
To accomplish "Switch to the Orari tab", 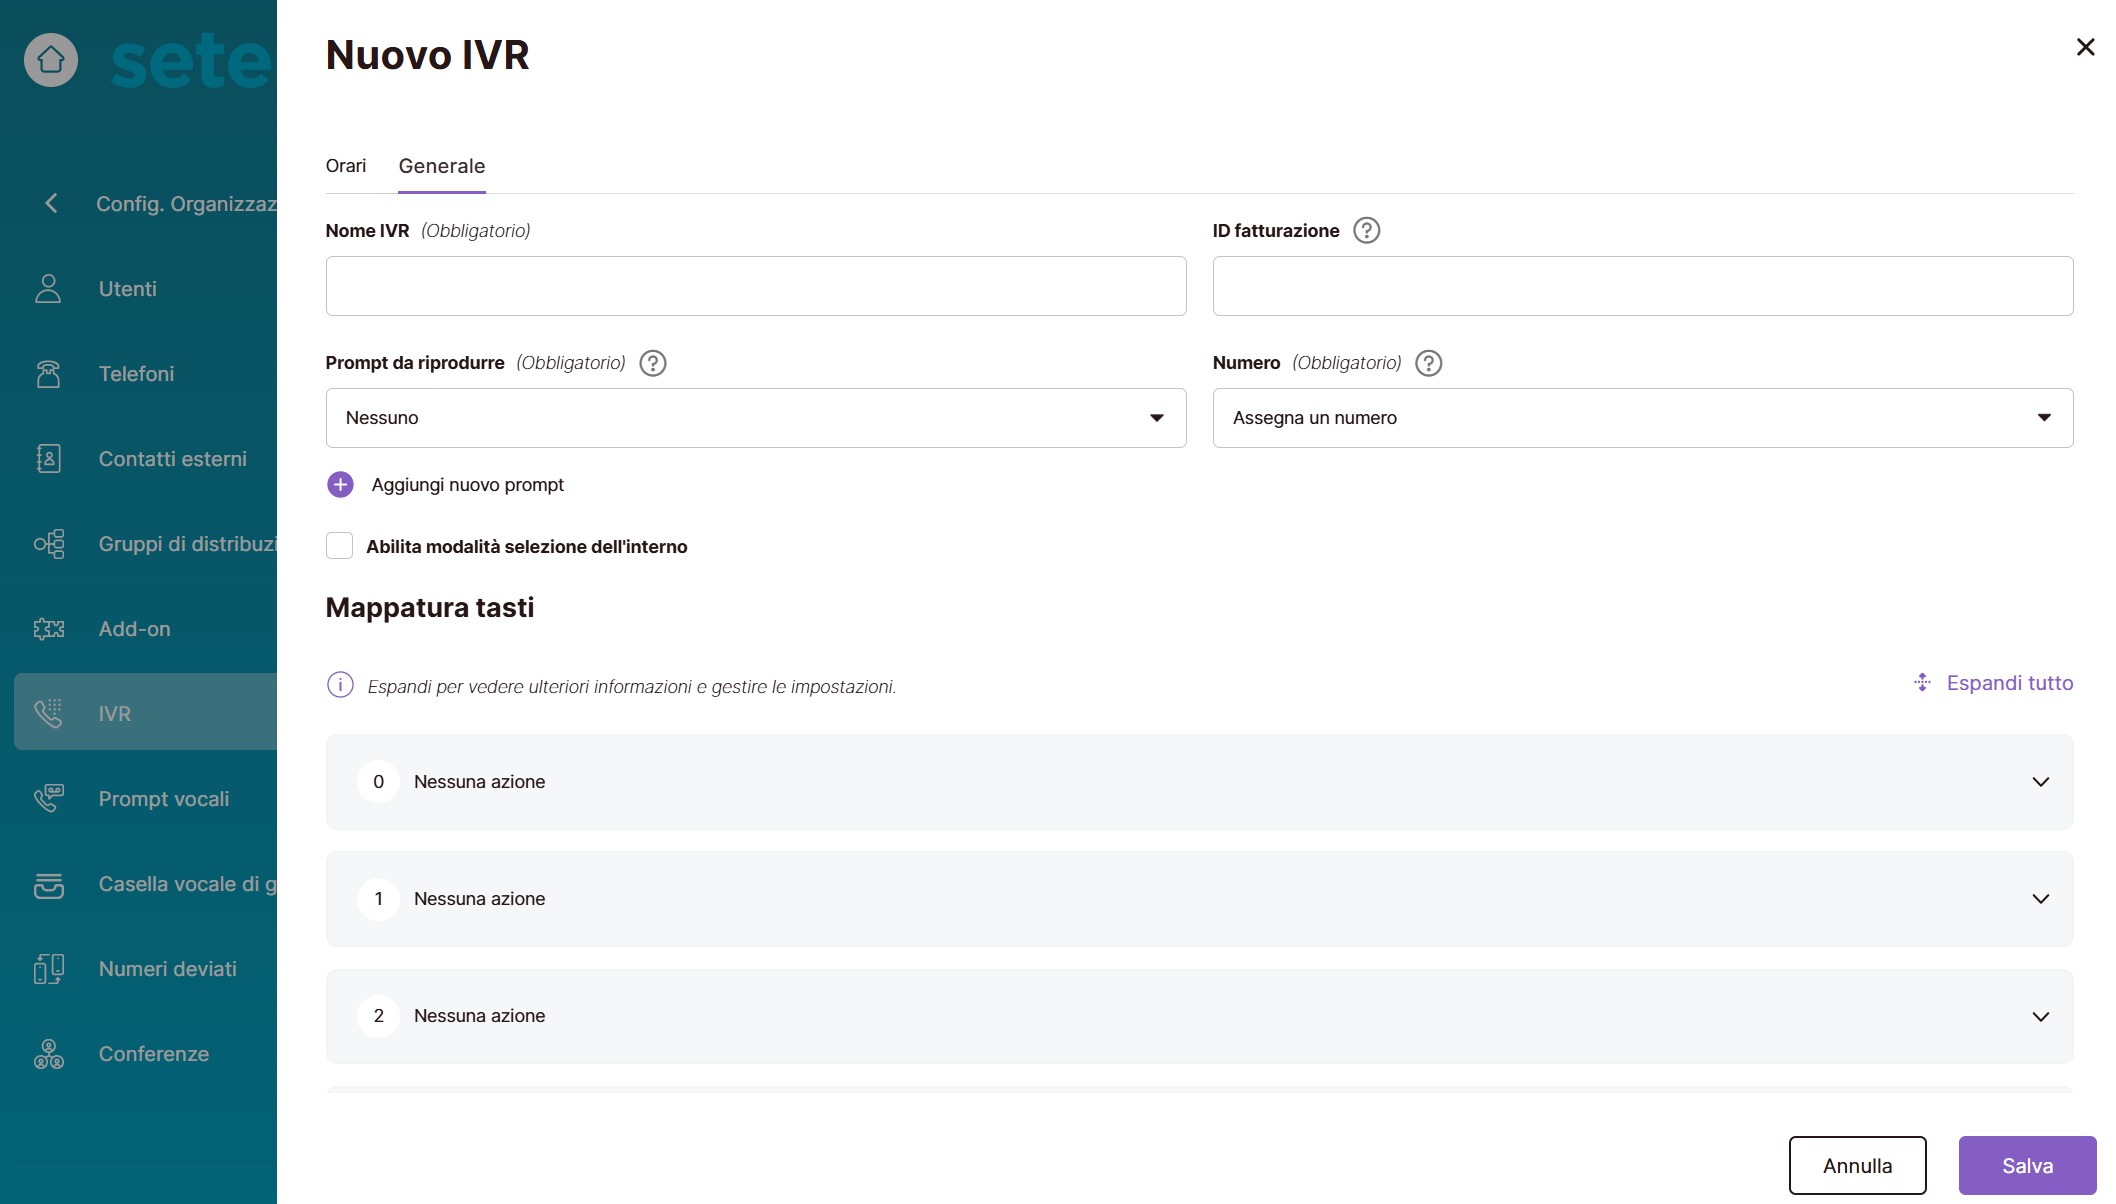I will (x=346, y=166).
